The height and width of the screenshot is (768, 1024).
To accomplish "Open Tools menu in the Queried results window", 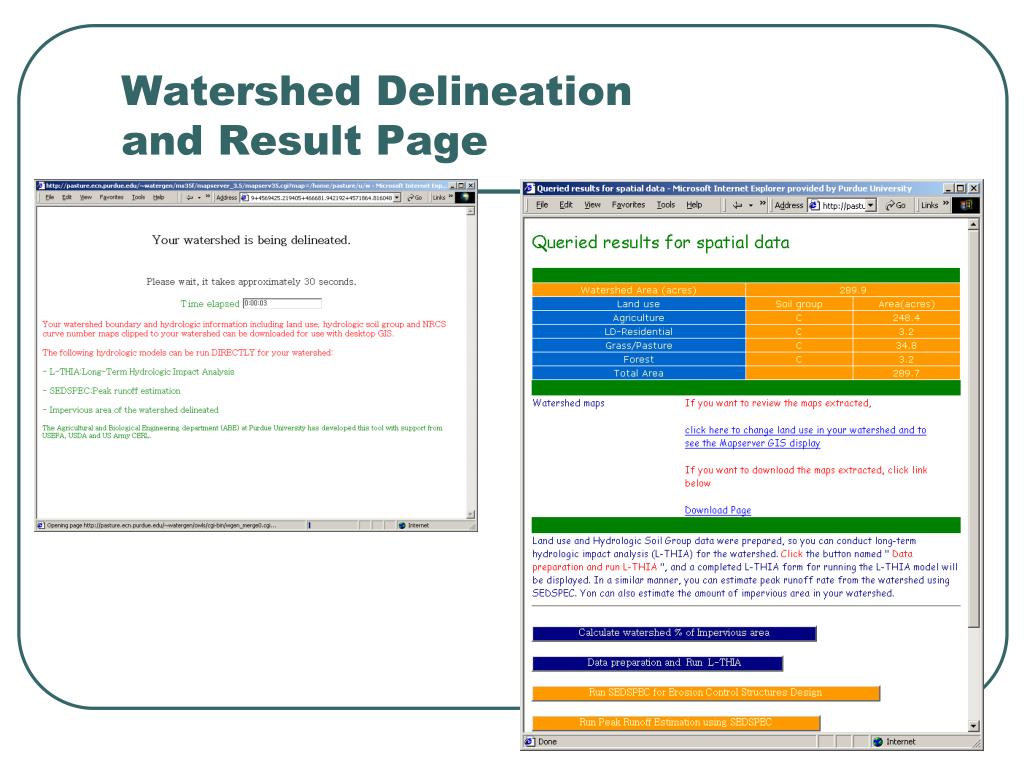I will coord(665,205).
